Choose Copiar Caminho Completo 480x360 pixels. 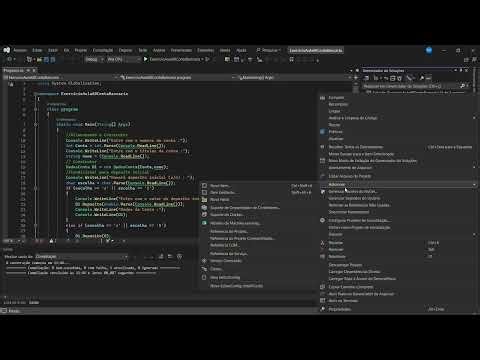pyautogui.click(x=398, y=287)
